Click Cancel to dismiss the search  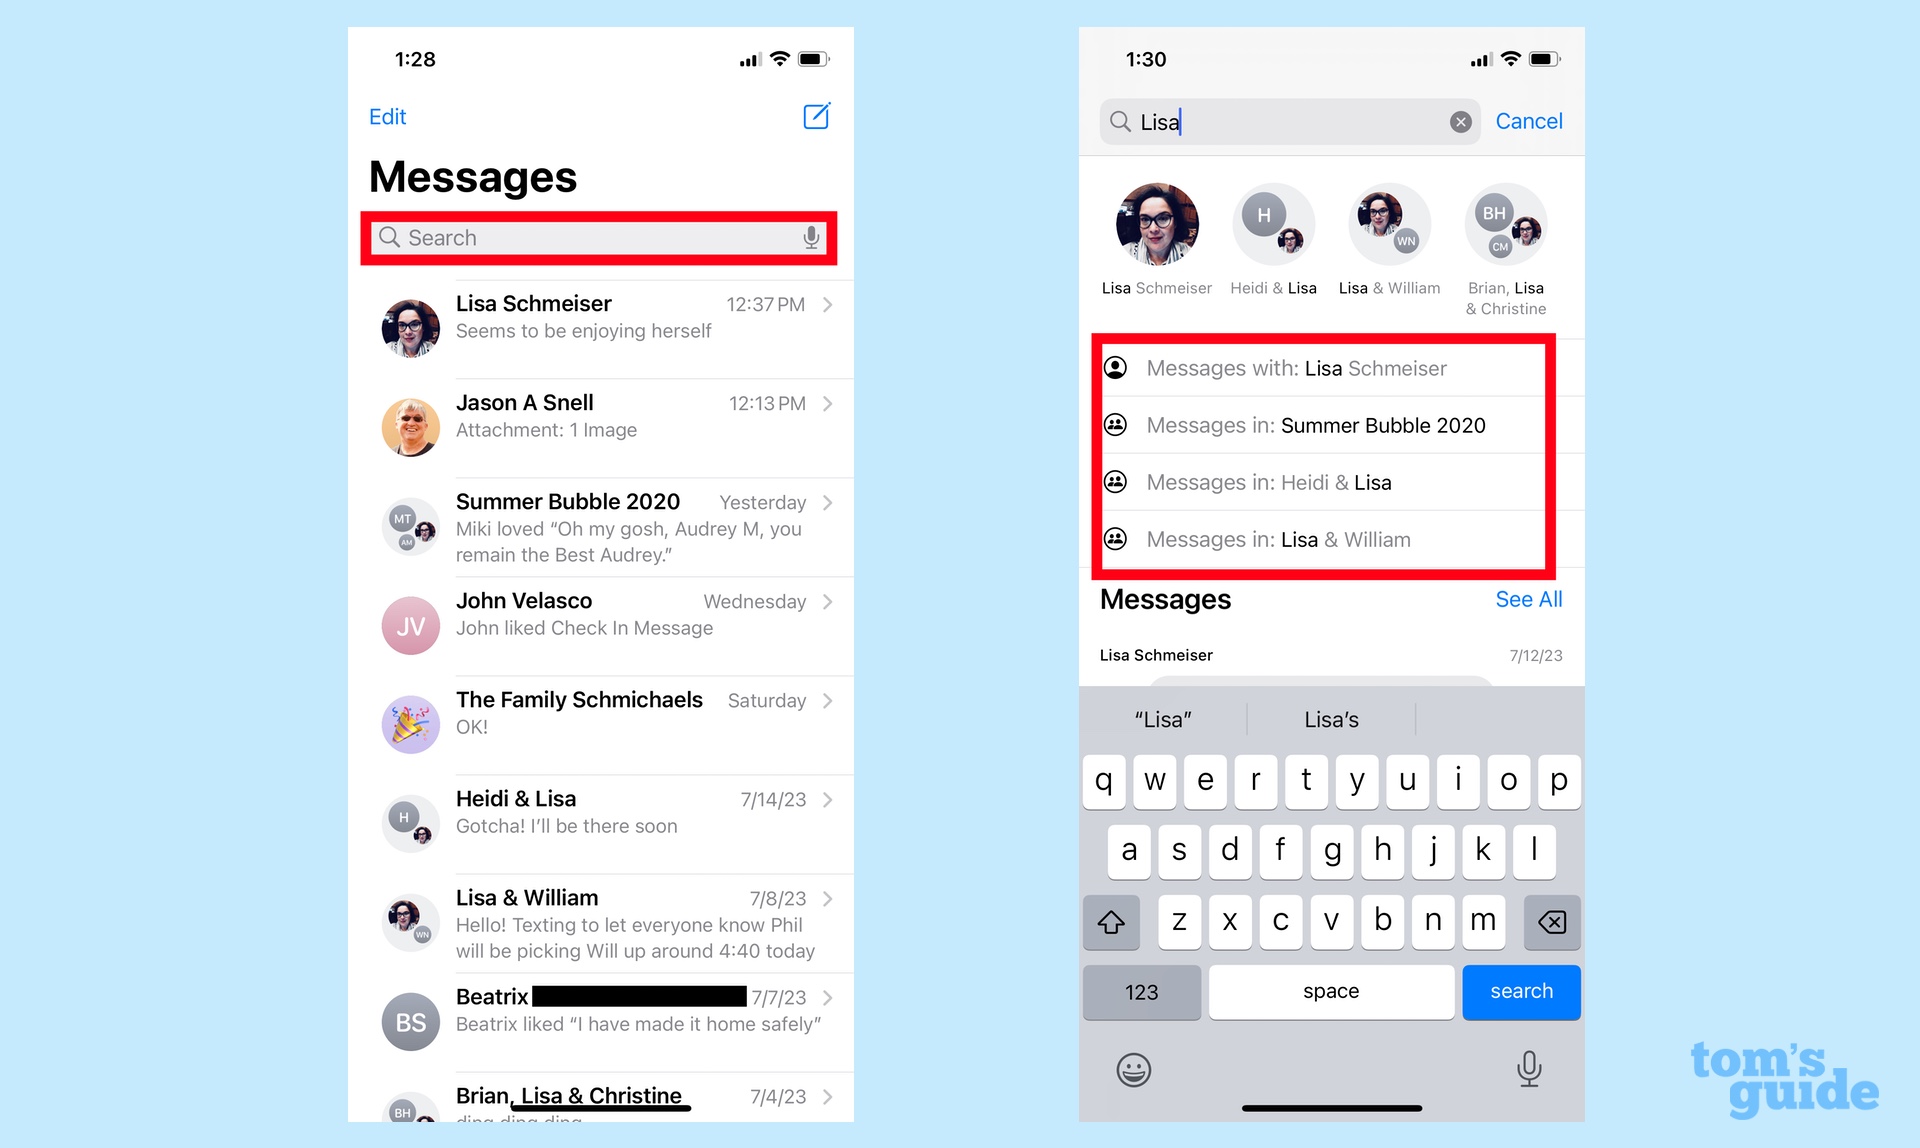click(x=1526, y=122)
